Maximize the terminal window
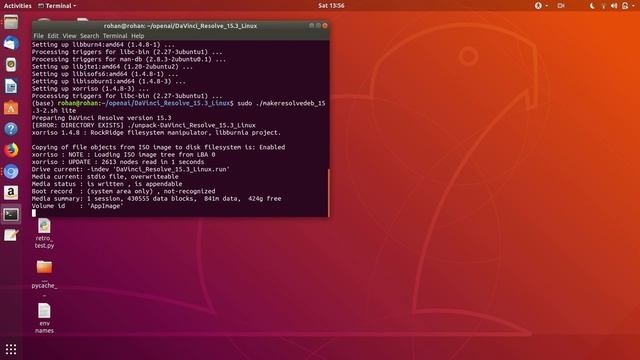The image size is (640, 360). click(318, 26)
